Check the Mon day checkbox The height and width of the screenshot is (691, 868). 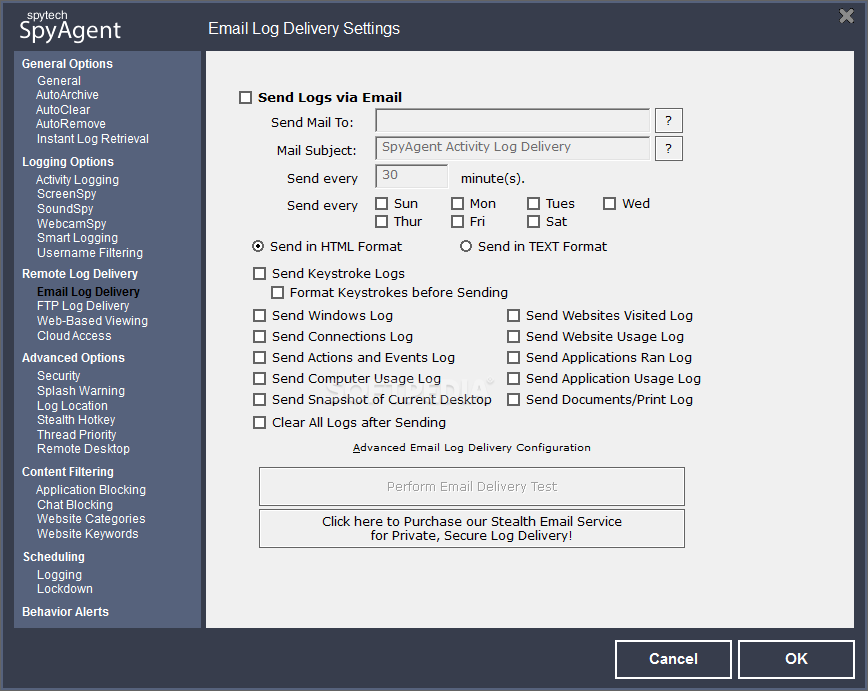click(457, 204)
